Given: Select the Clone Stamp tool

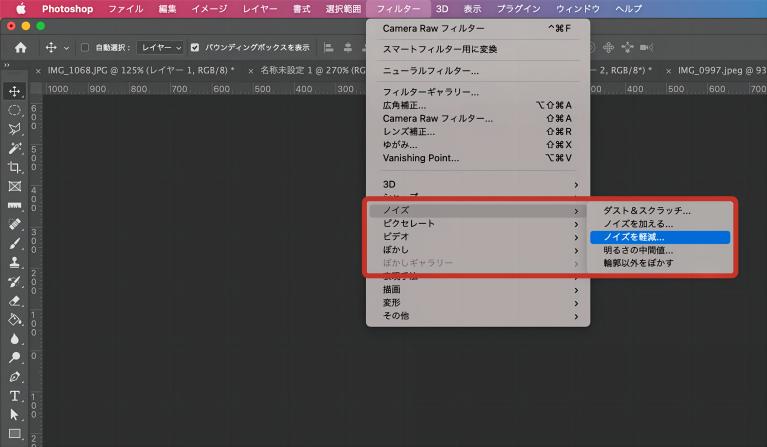Looking at the screenshot, I should [x=15, y=263].
